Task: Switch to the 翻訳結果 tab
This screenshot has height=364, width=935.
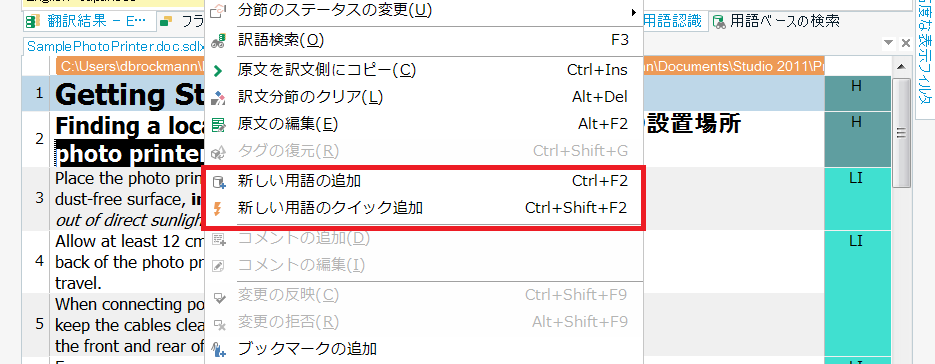Action: tap(89, 22)
